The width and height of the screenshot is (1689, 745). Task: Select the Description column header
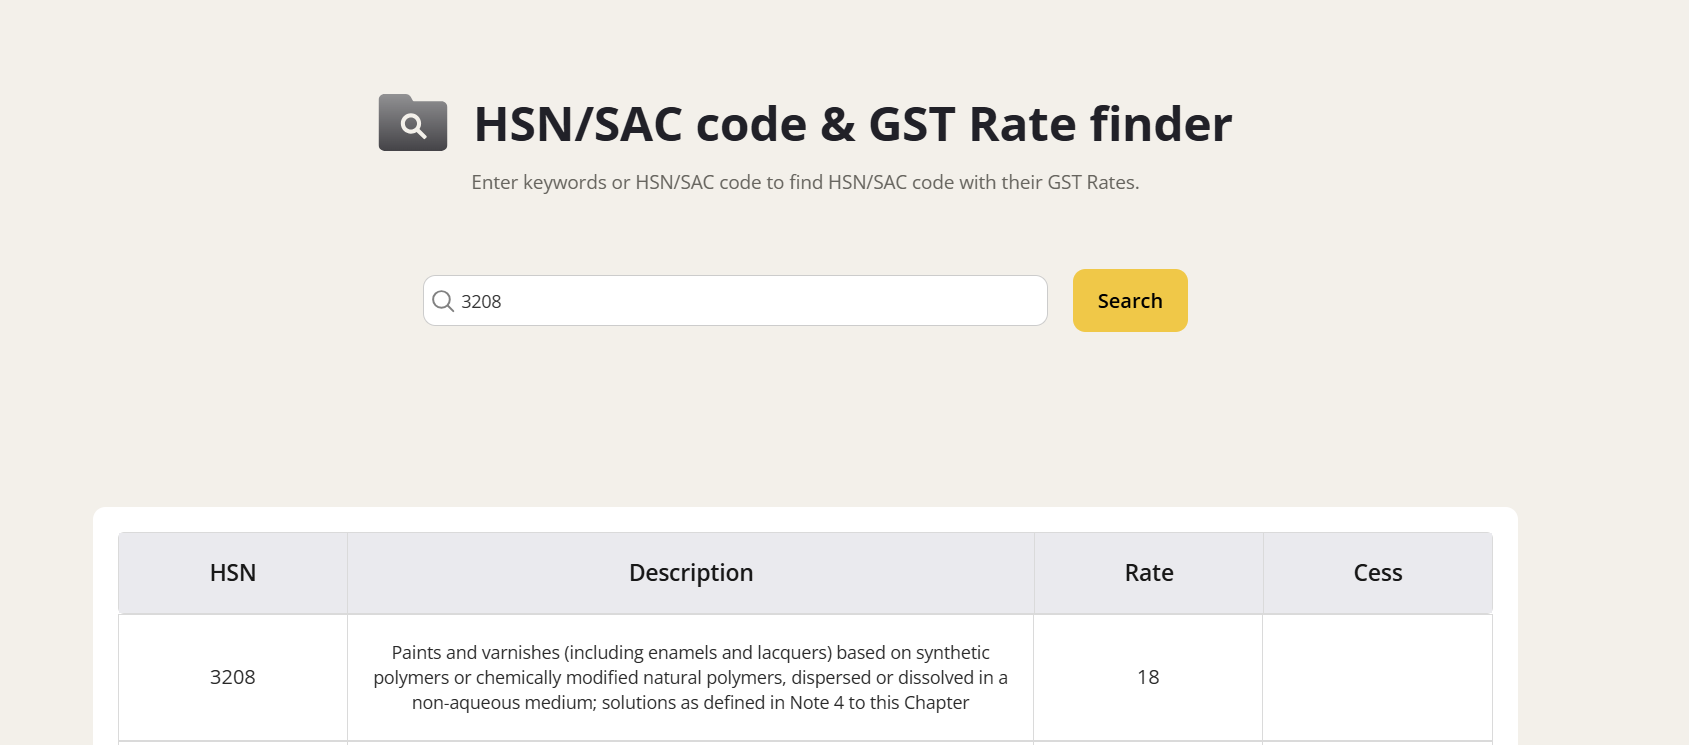[691, 573]
